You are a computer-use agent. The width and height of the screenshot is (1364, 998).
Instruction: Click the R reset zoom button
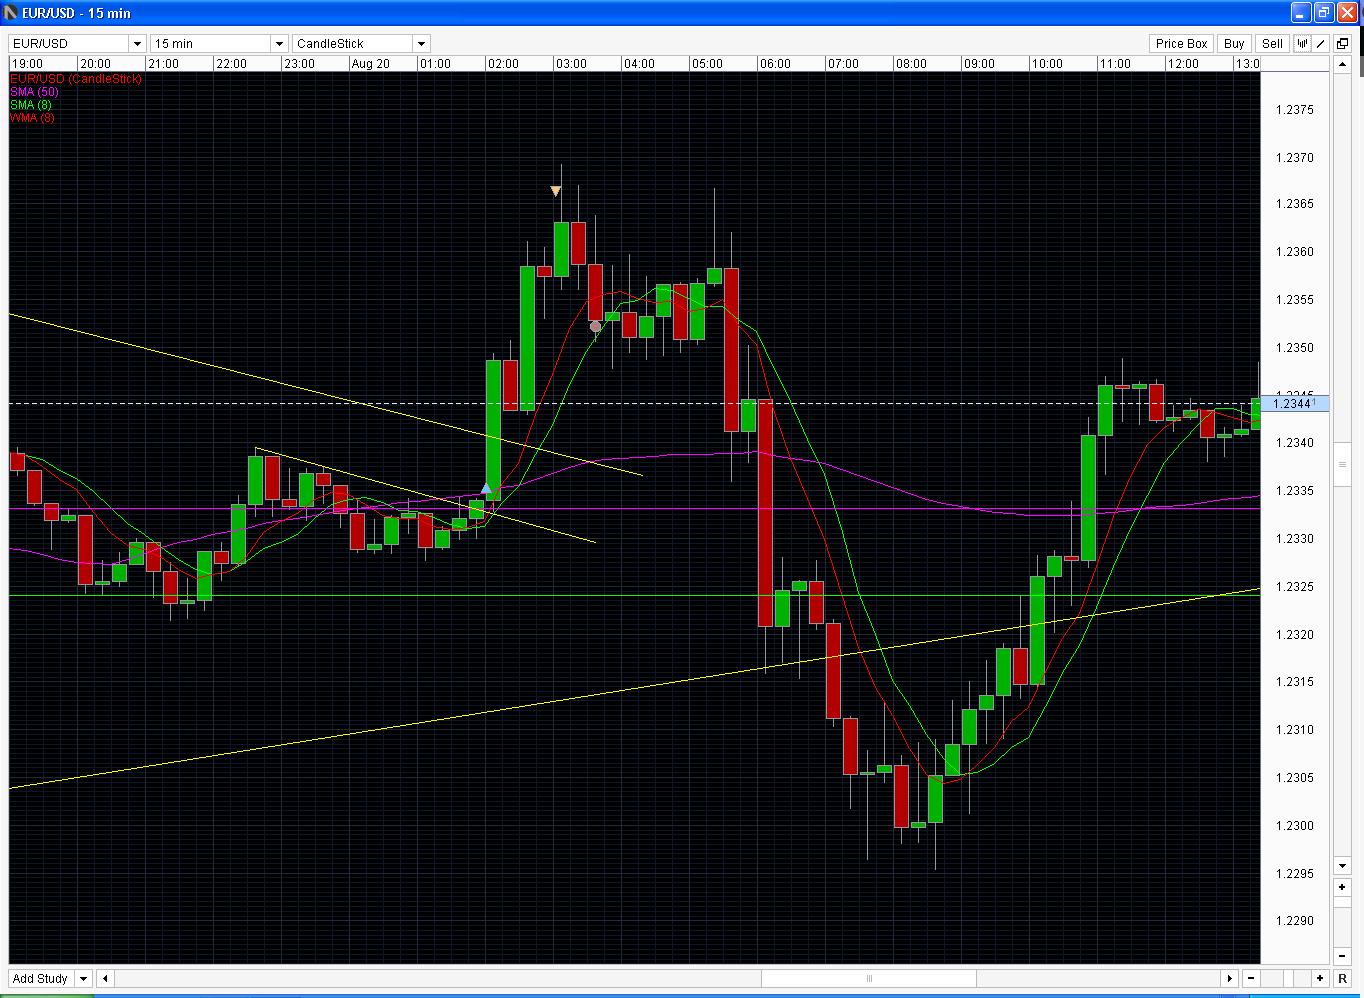click(1342, 978)
